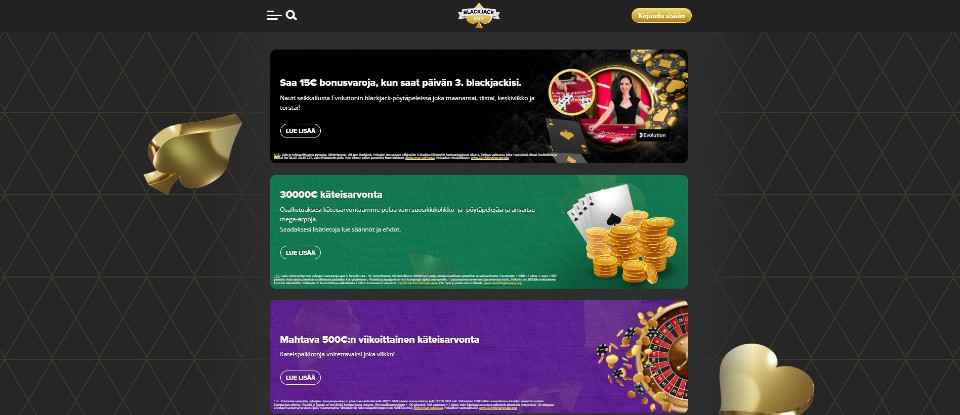Viewport: 960px width, 415px height.
Task: Click the golden heart decoration at bottom right
Action: [765, 379]
